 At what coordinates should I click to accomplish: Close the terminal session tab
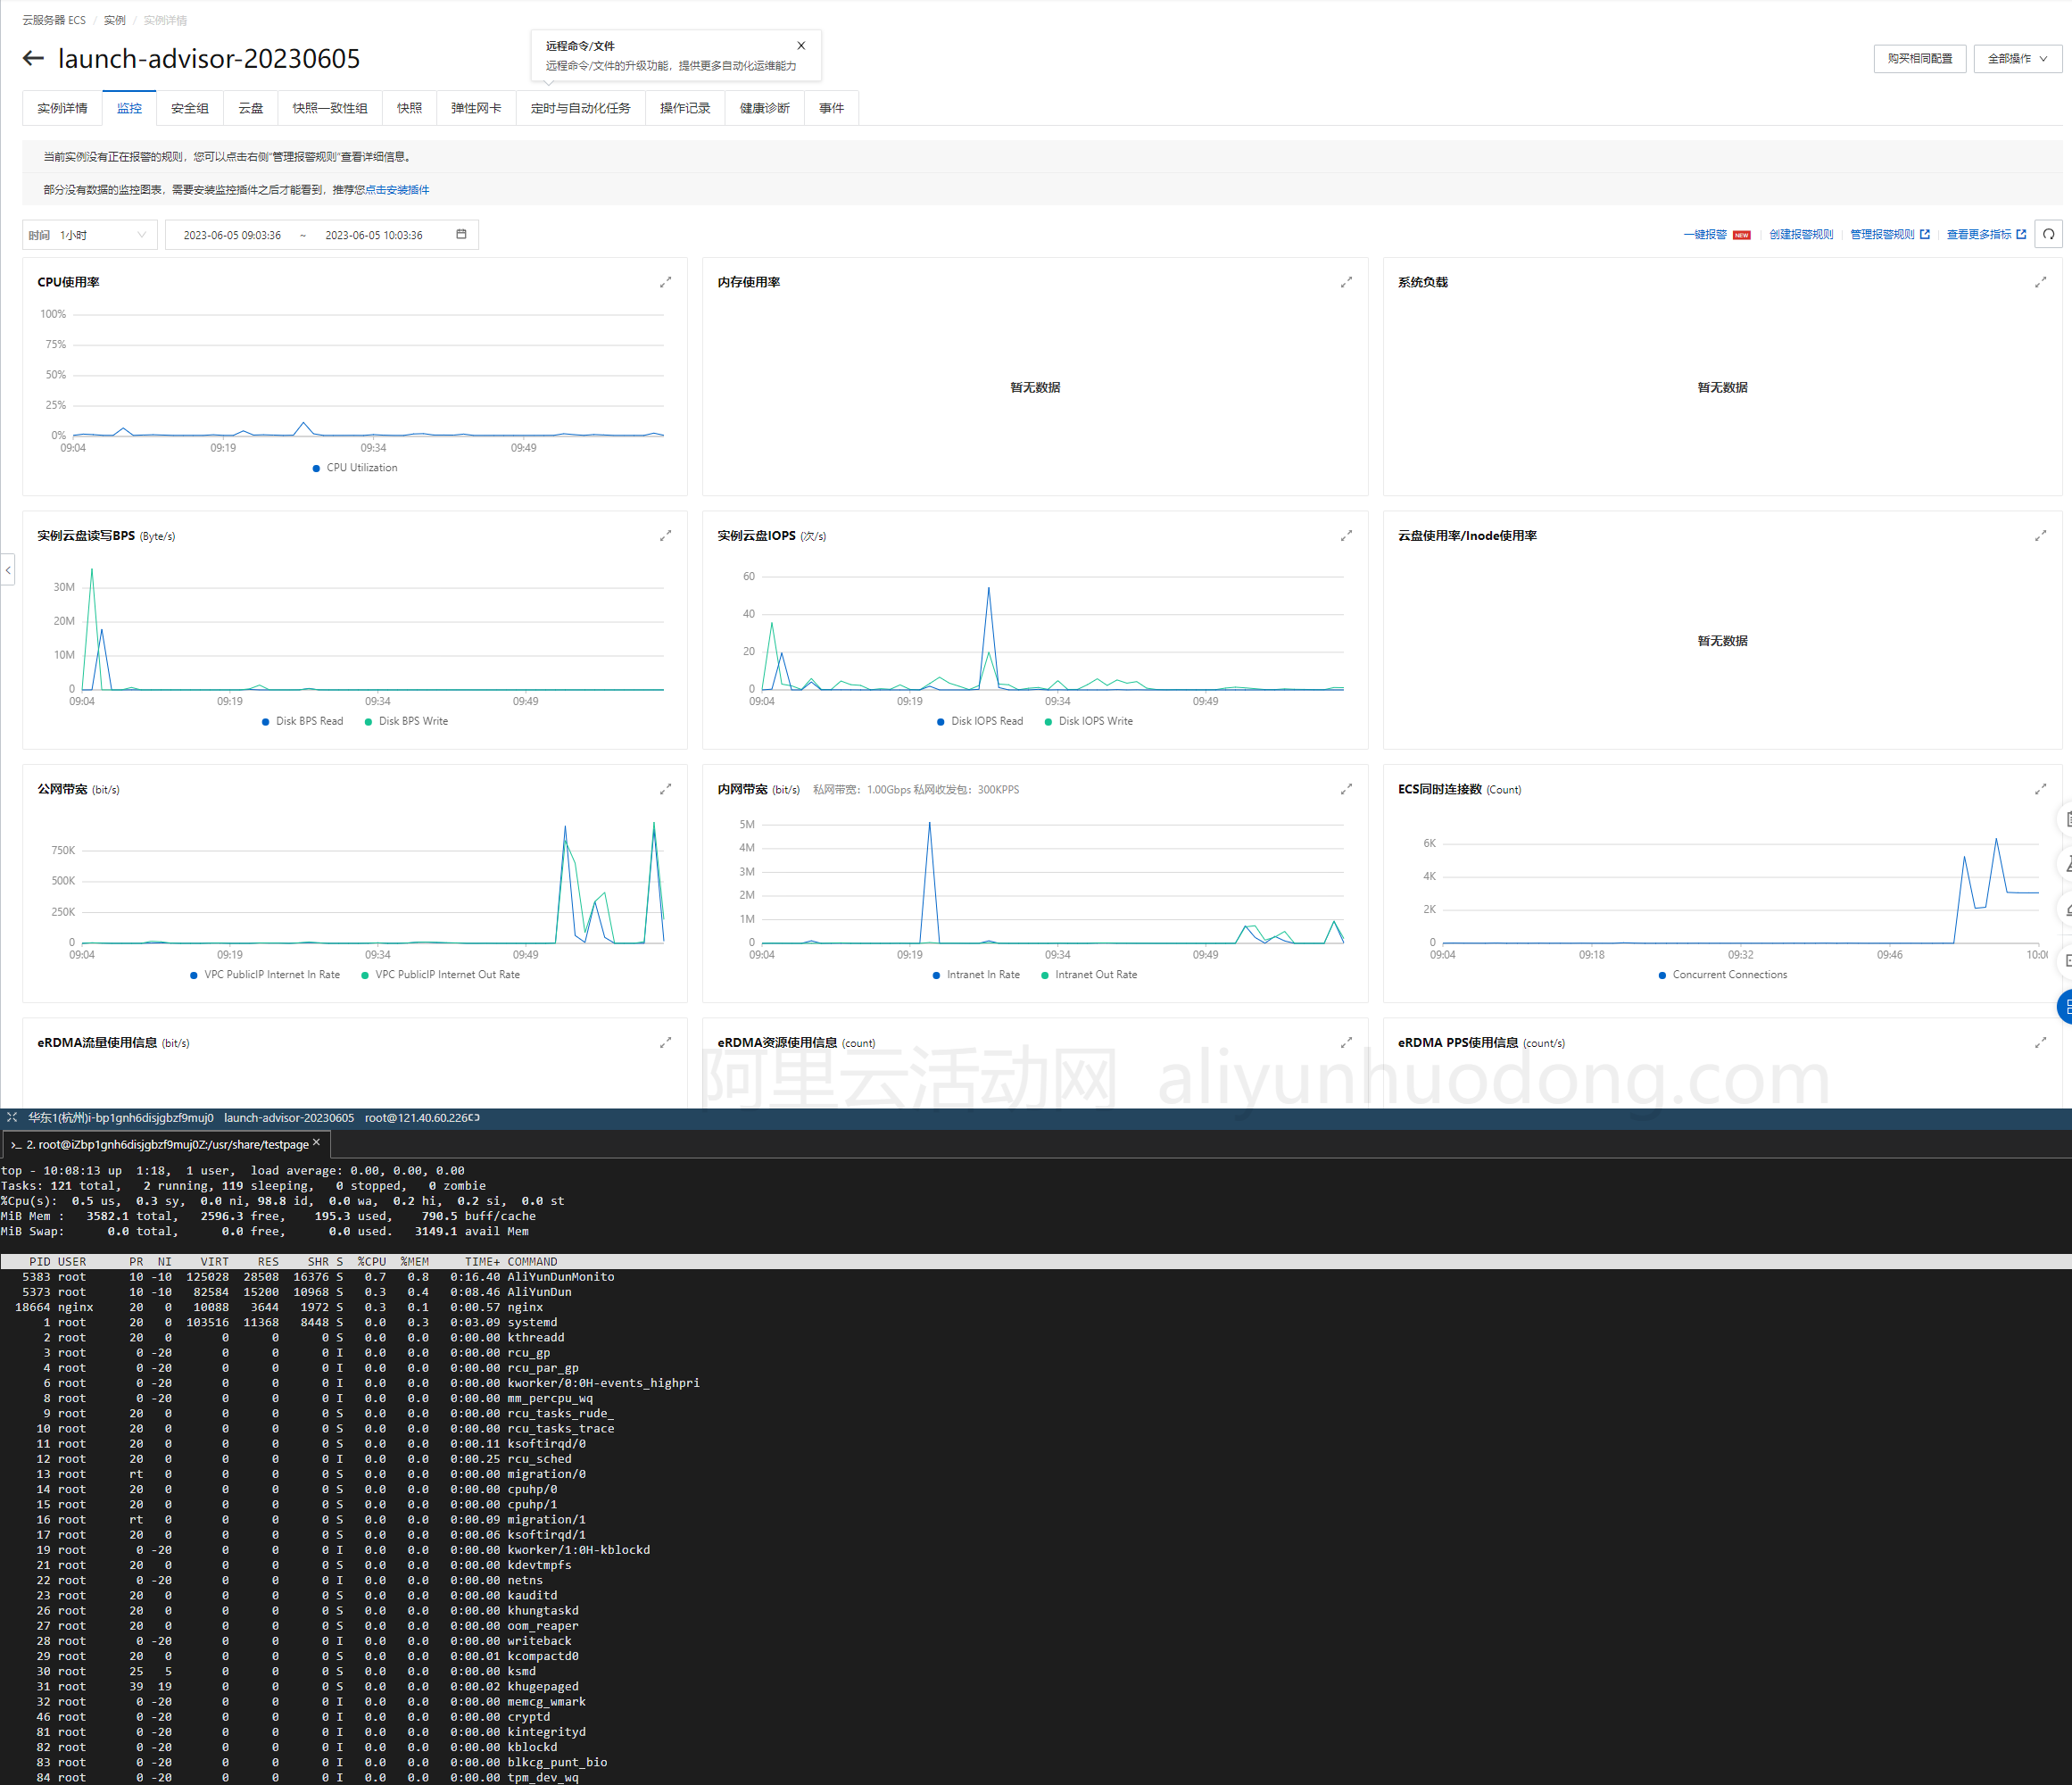point(317,1143)
